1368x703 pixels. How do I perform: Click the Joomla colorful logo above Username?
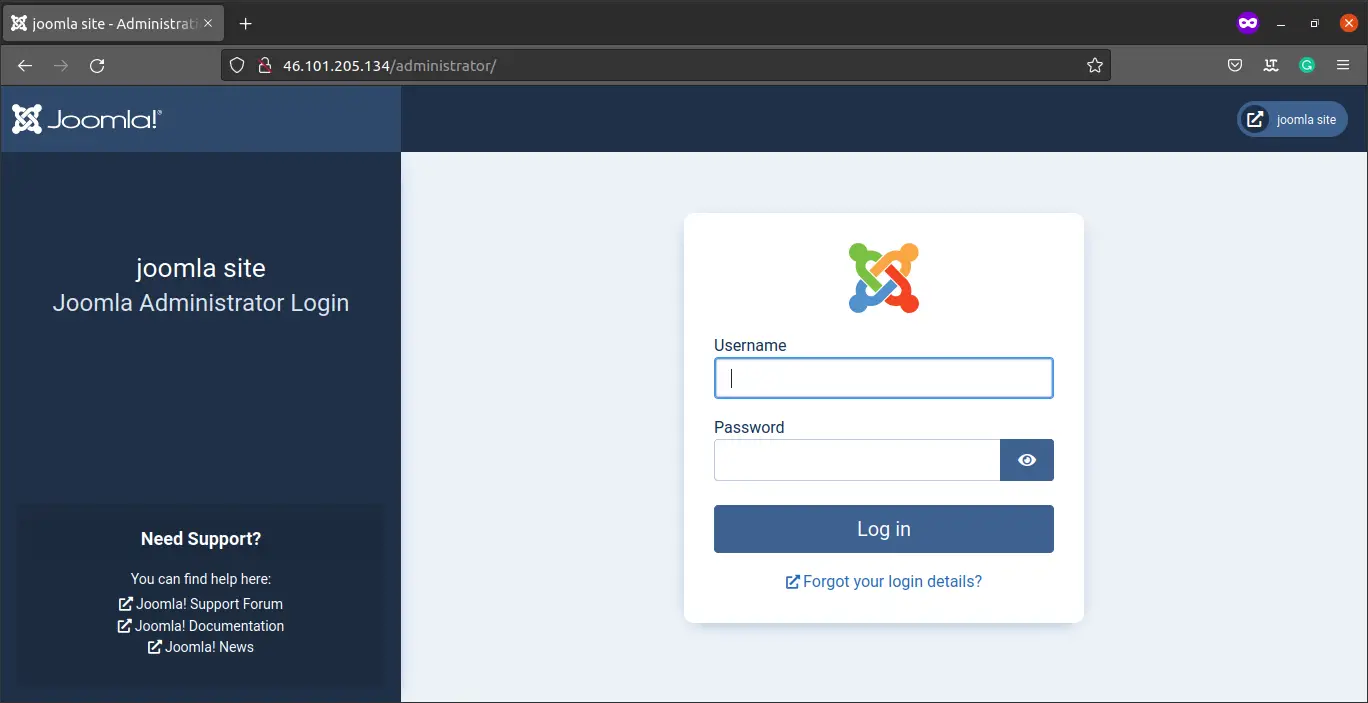[x=884, y=277]
